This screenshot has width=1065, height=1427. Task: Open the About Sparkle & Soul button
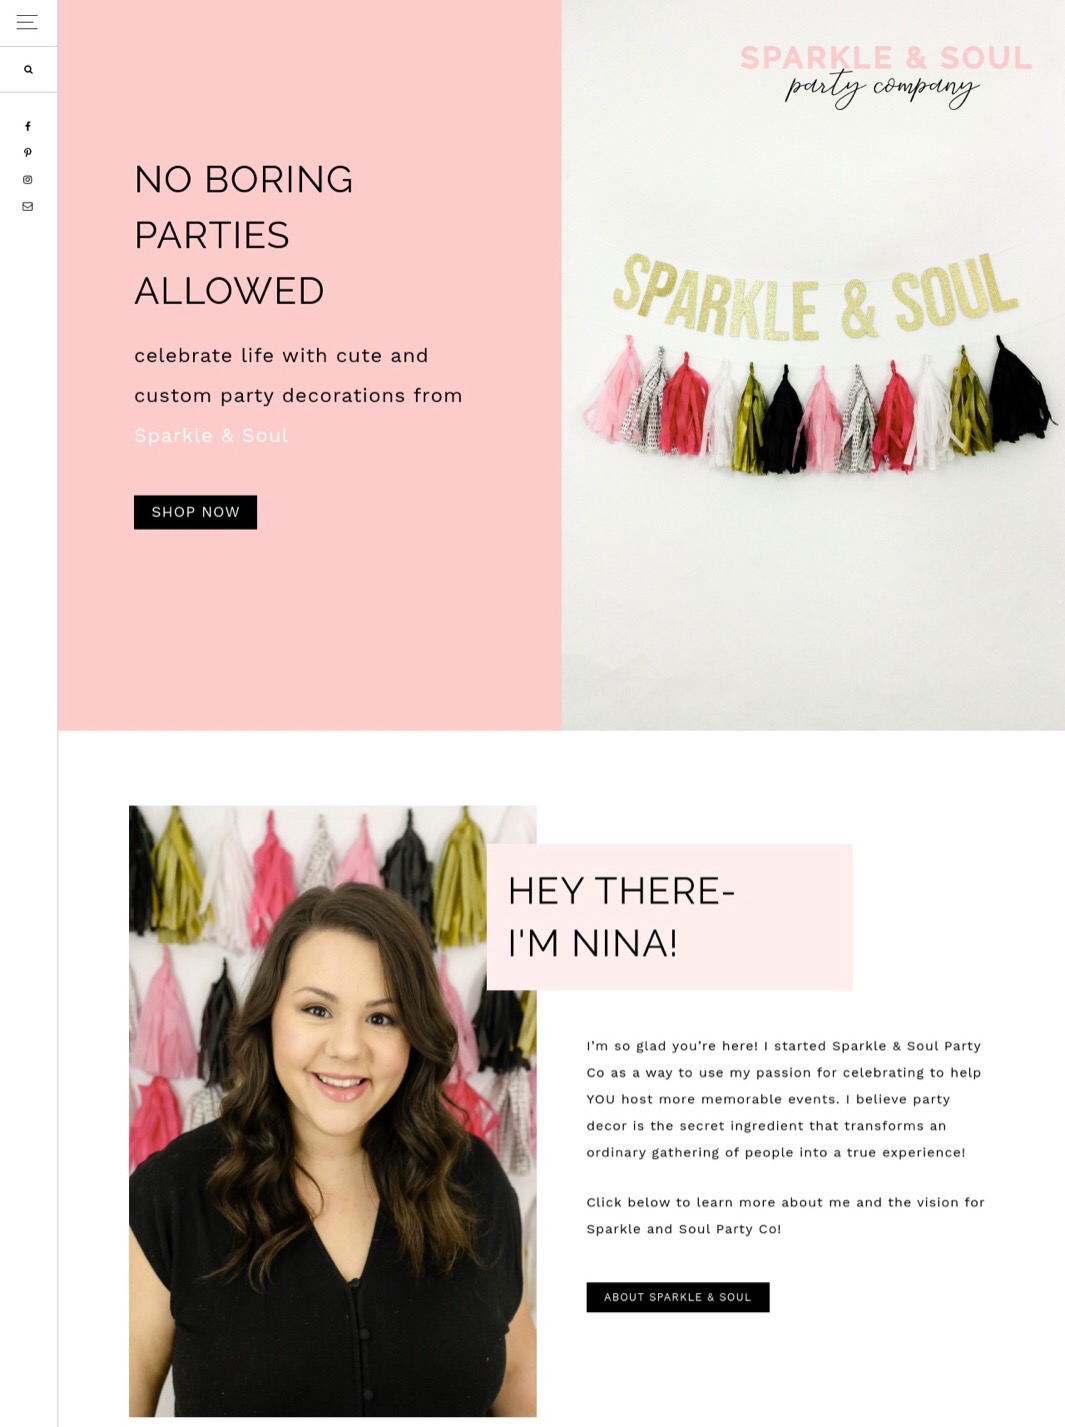(x=678, y=1297)
